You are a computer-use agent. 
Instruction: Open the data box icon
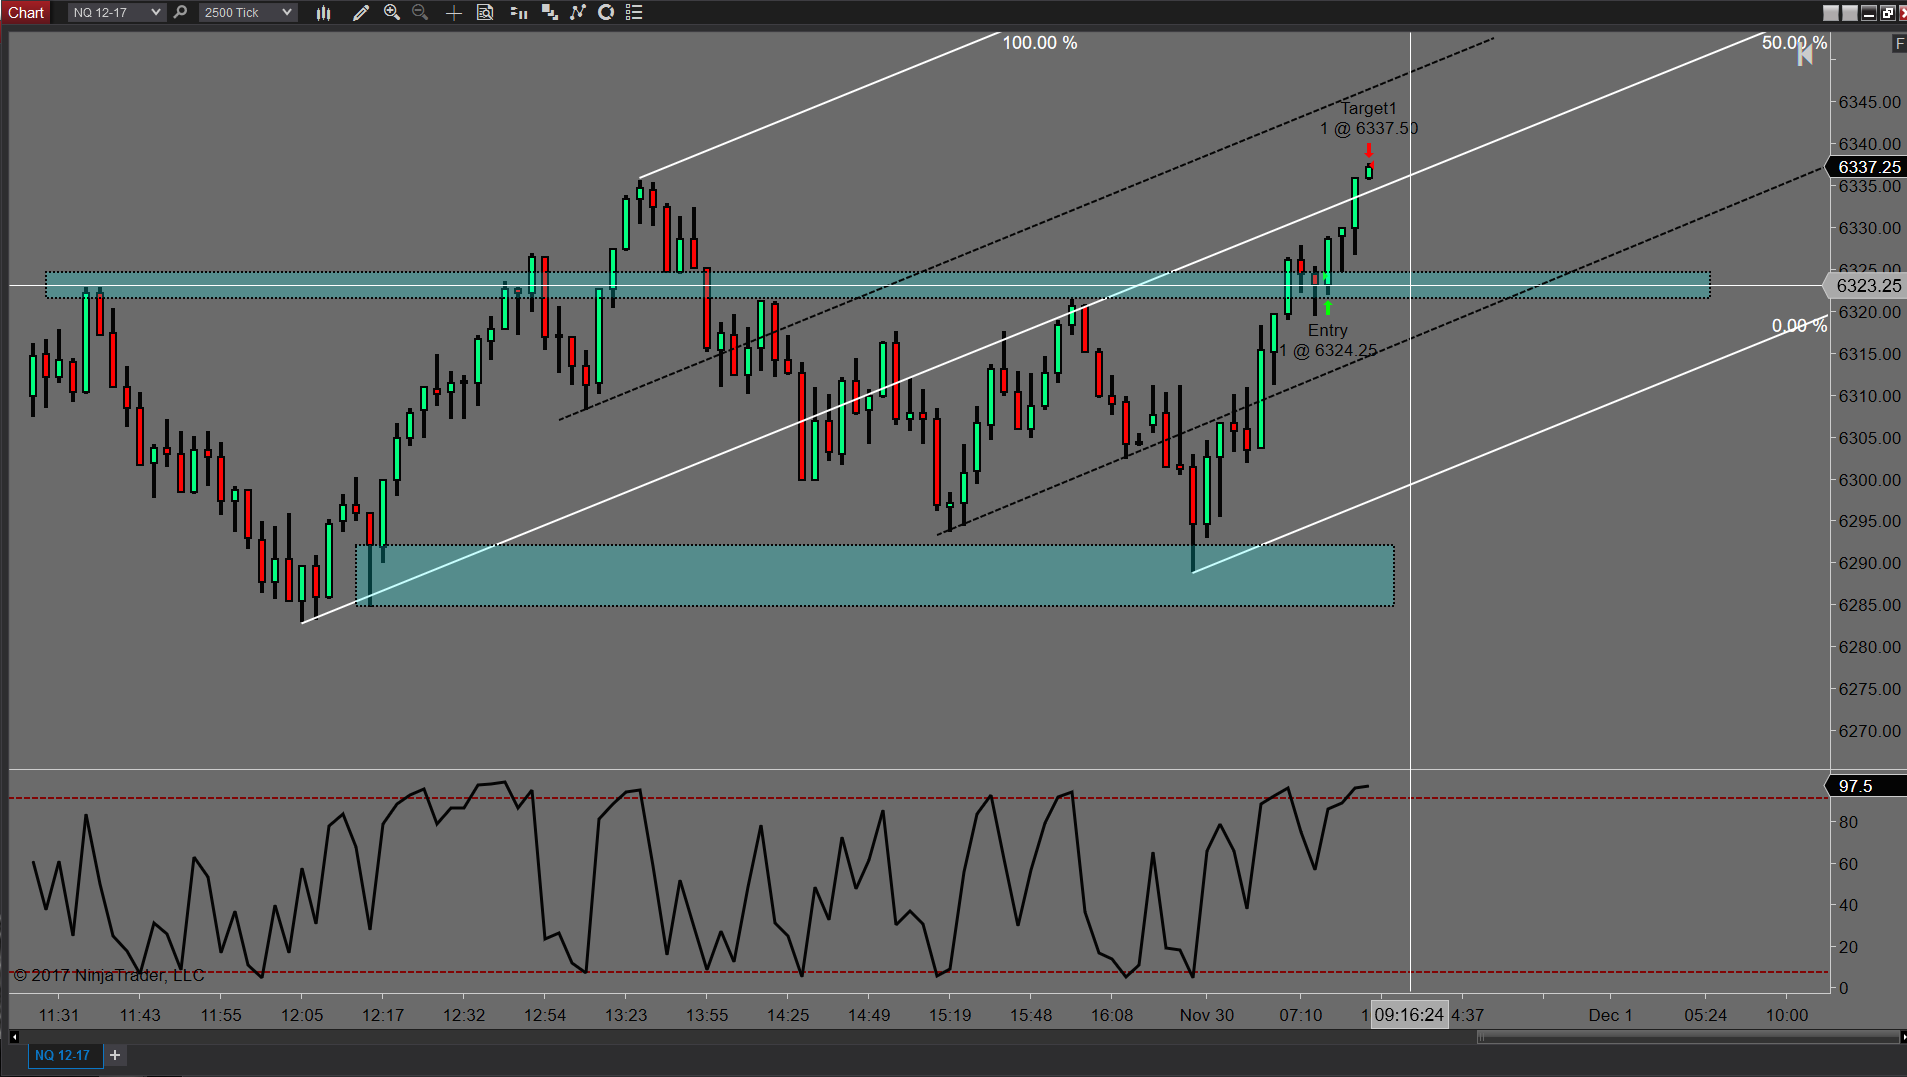pos(485,12)
